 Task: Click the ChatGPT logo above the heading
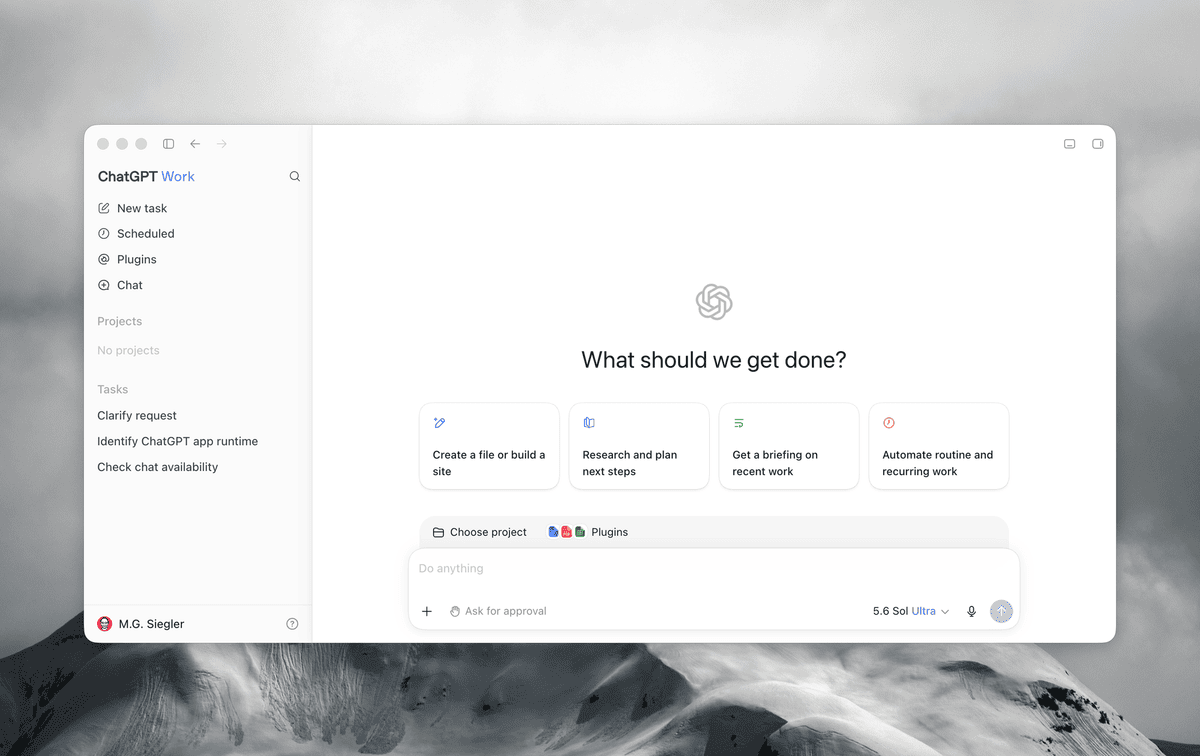pyautogui.click(x=714, y=302)
